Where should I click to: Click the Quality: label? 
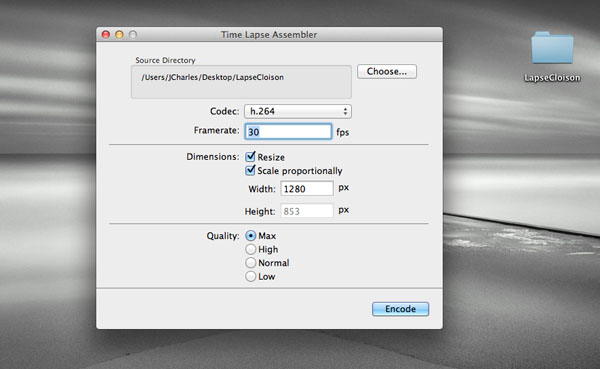point(223,236)
